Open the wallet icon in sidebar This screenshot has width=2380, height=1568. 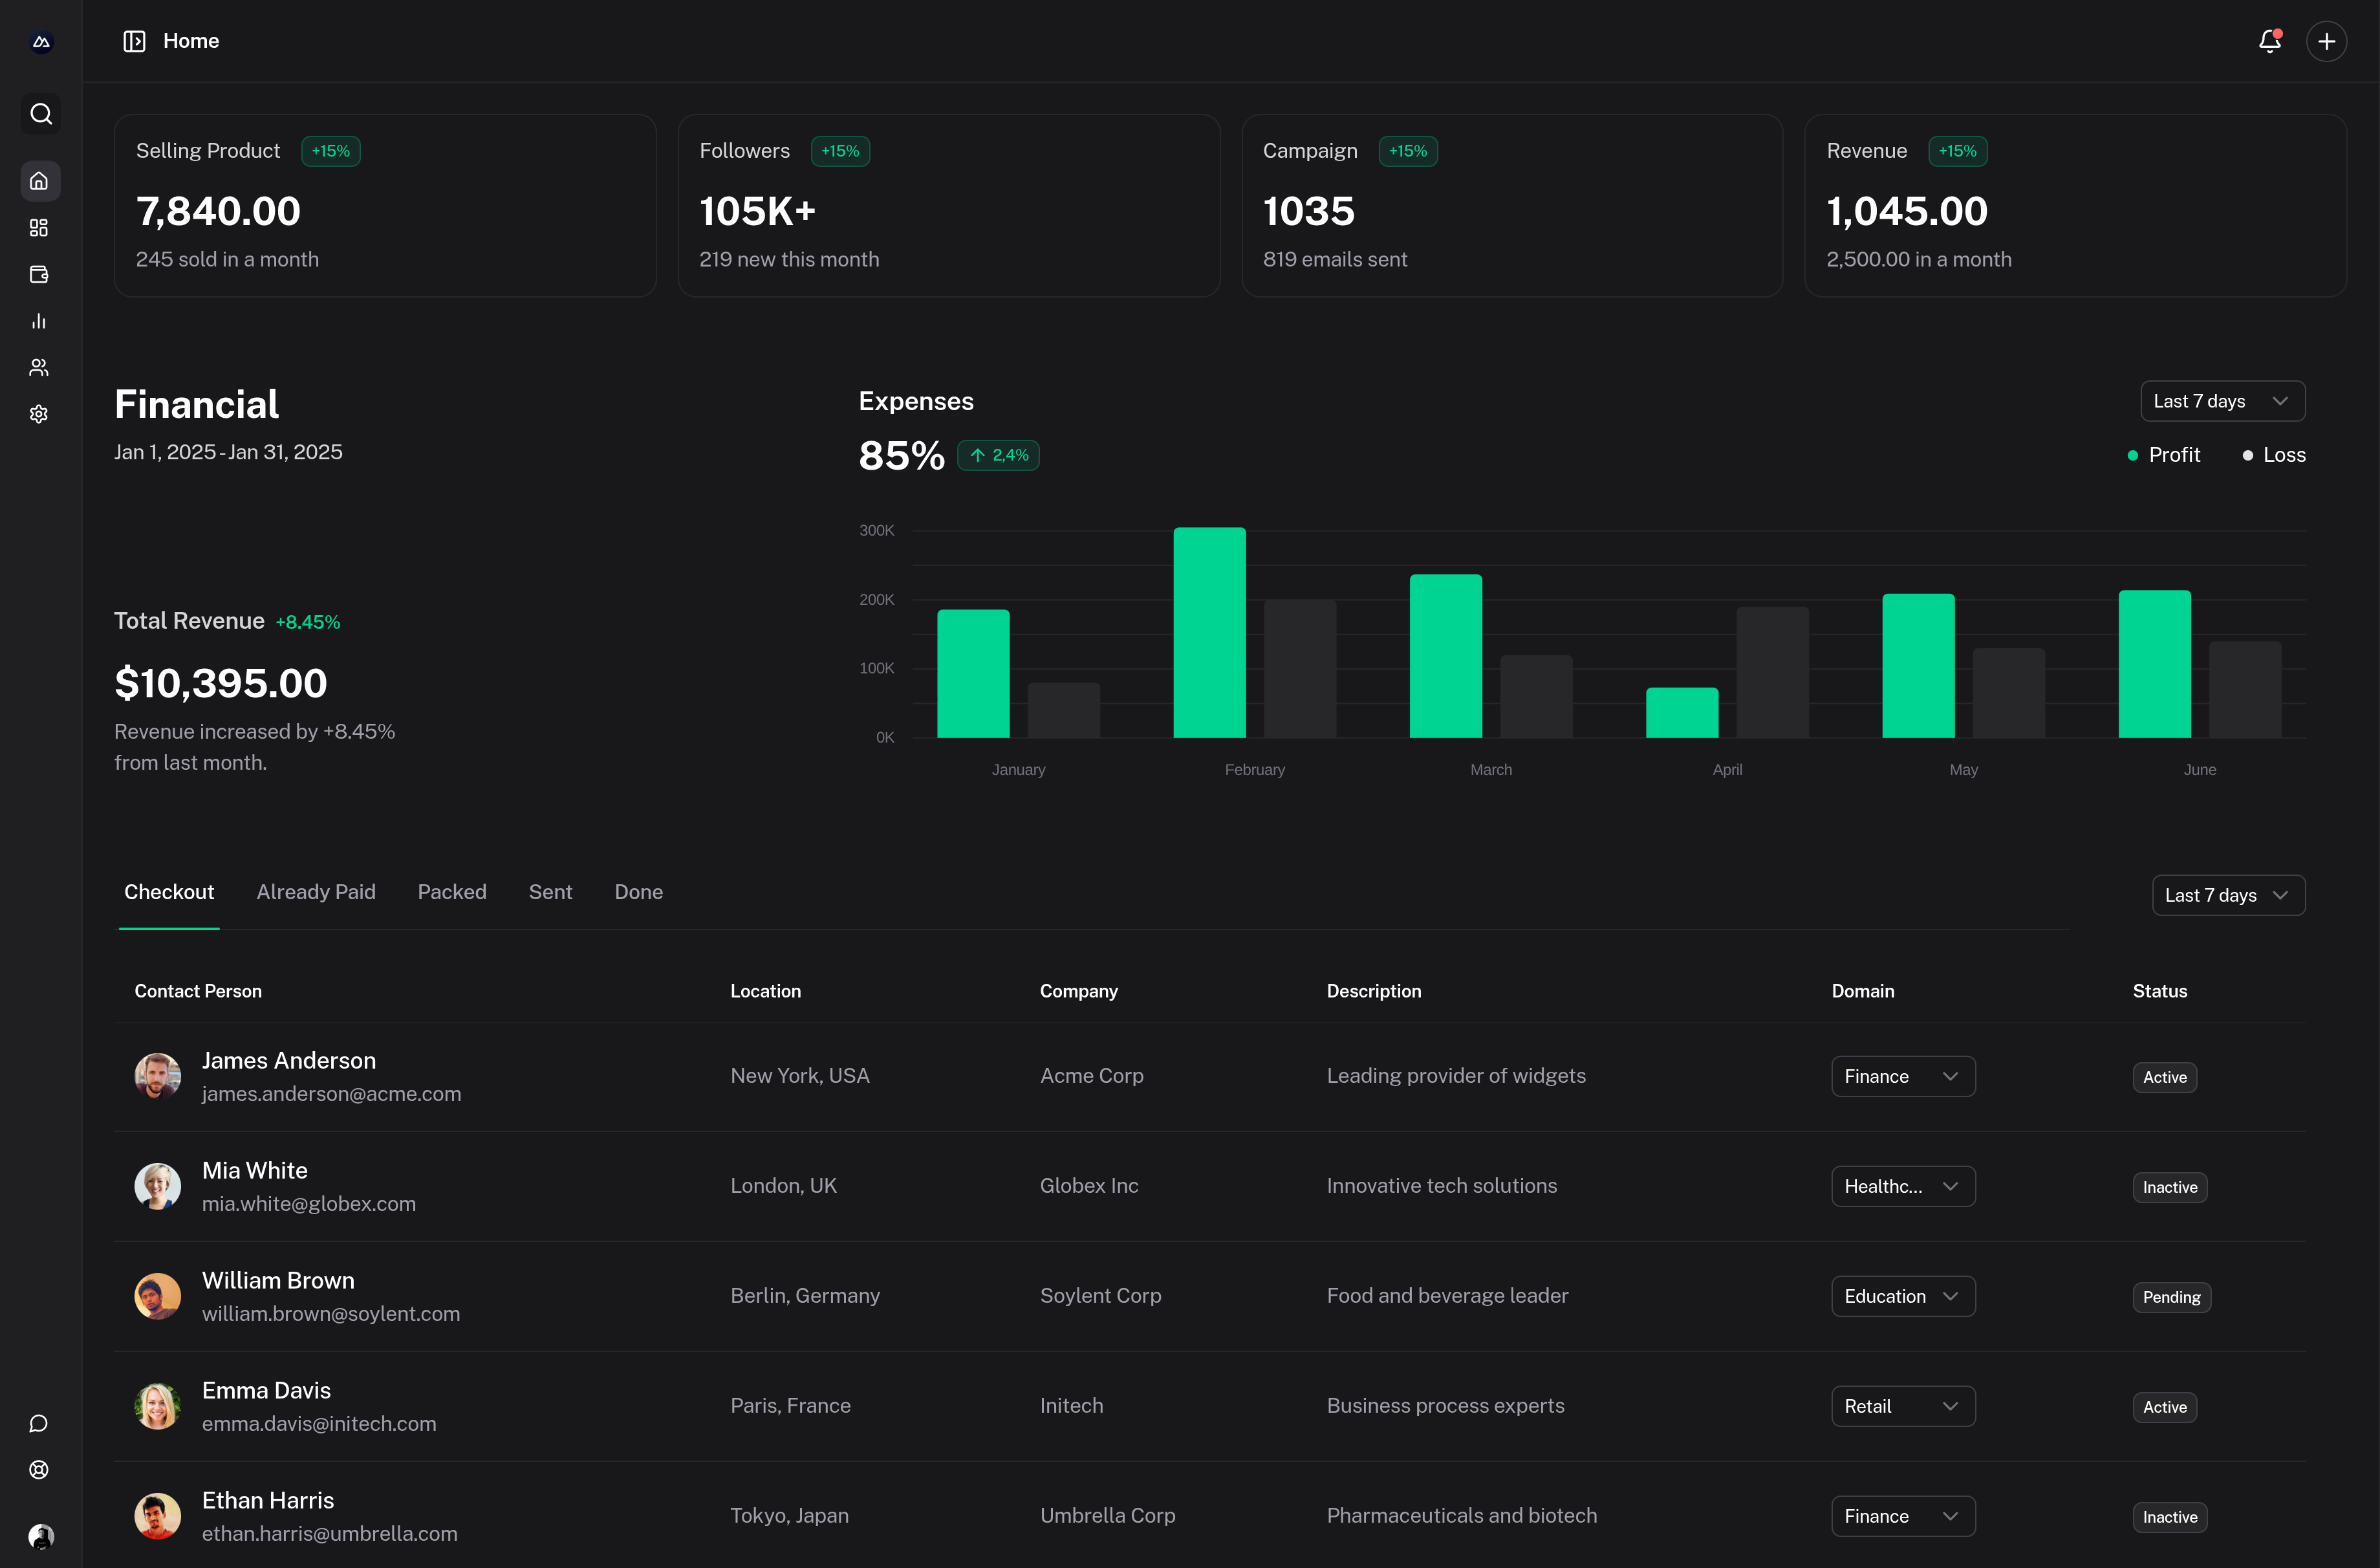tap(39, 274)
